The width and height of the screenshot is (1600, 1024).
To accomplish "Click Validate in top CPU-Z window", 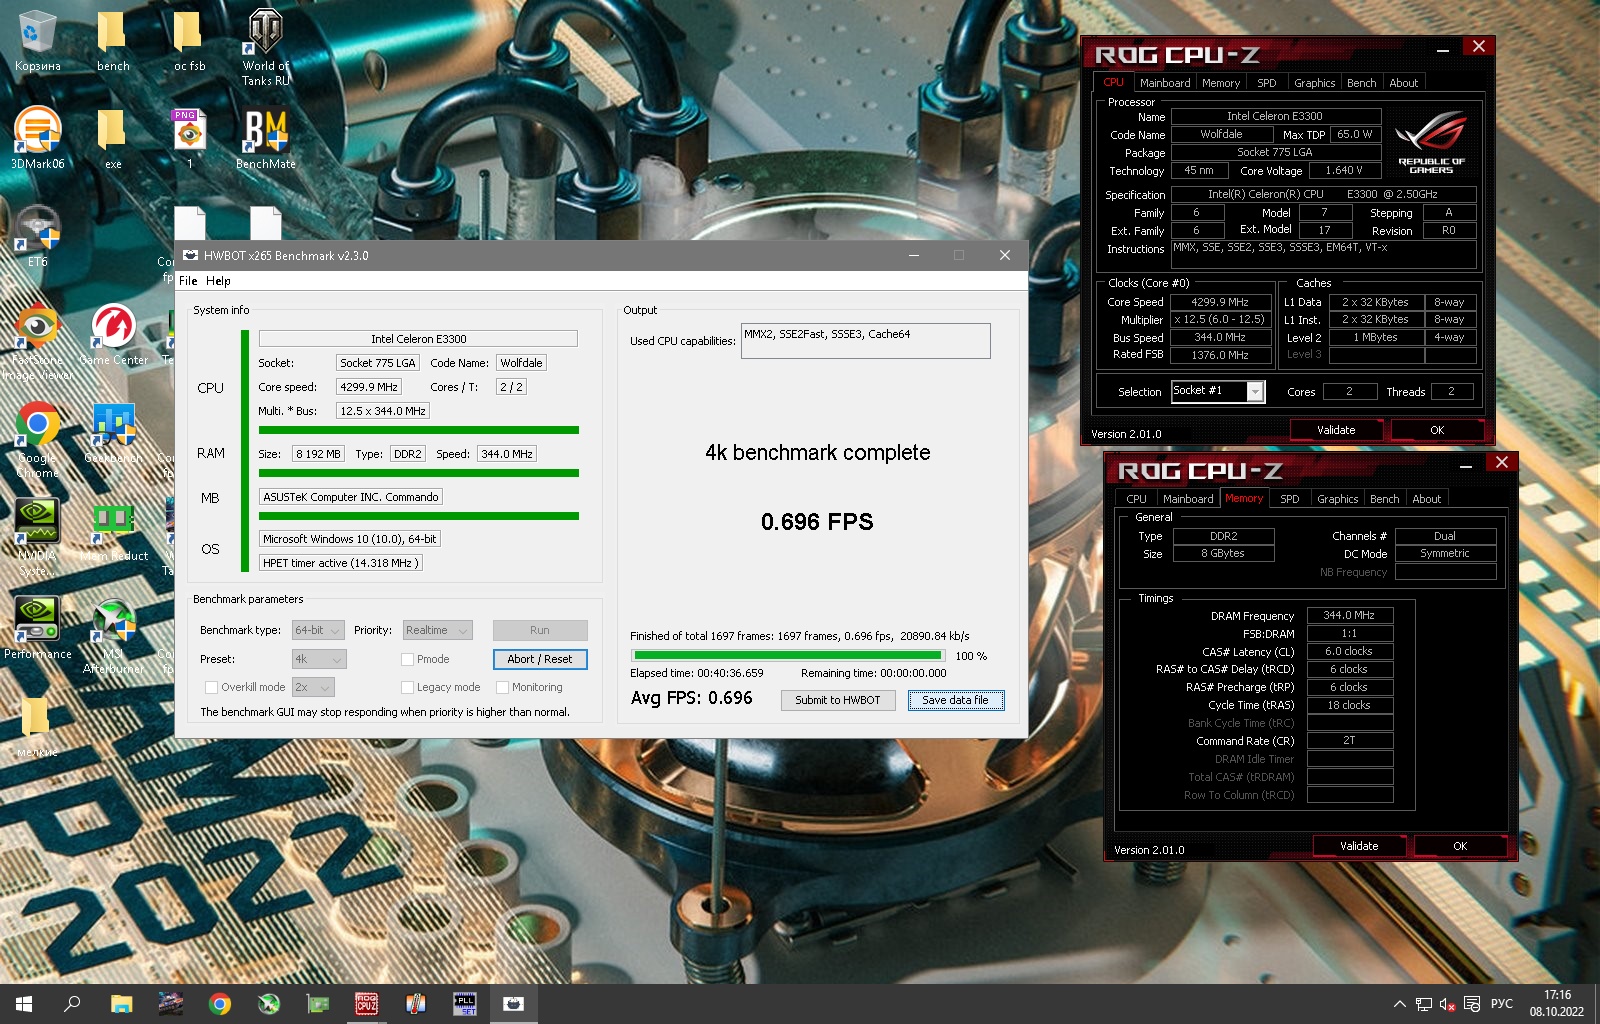I will [x=1336, y=430].
